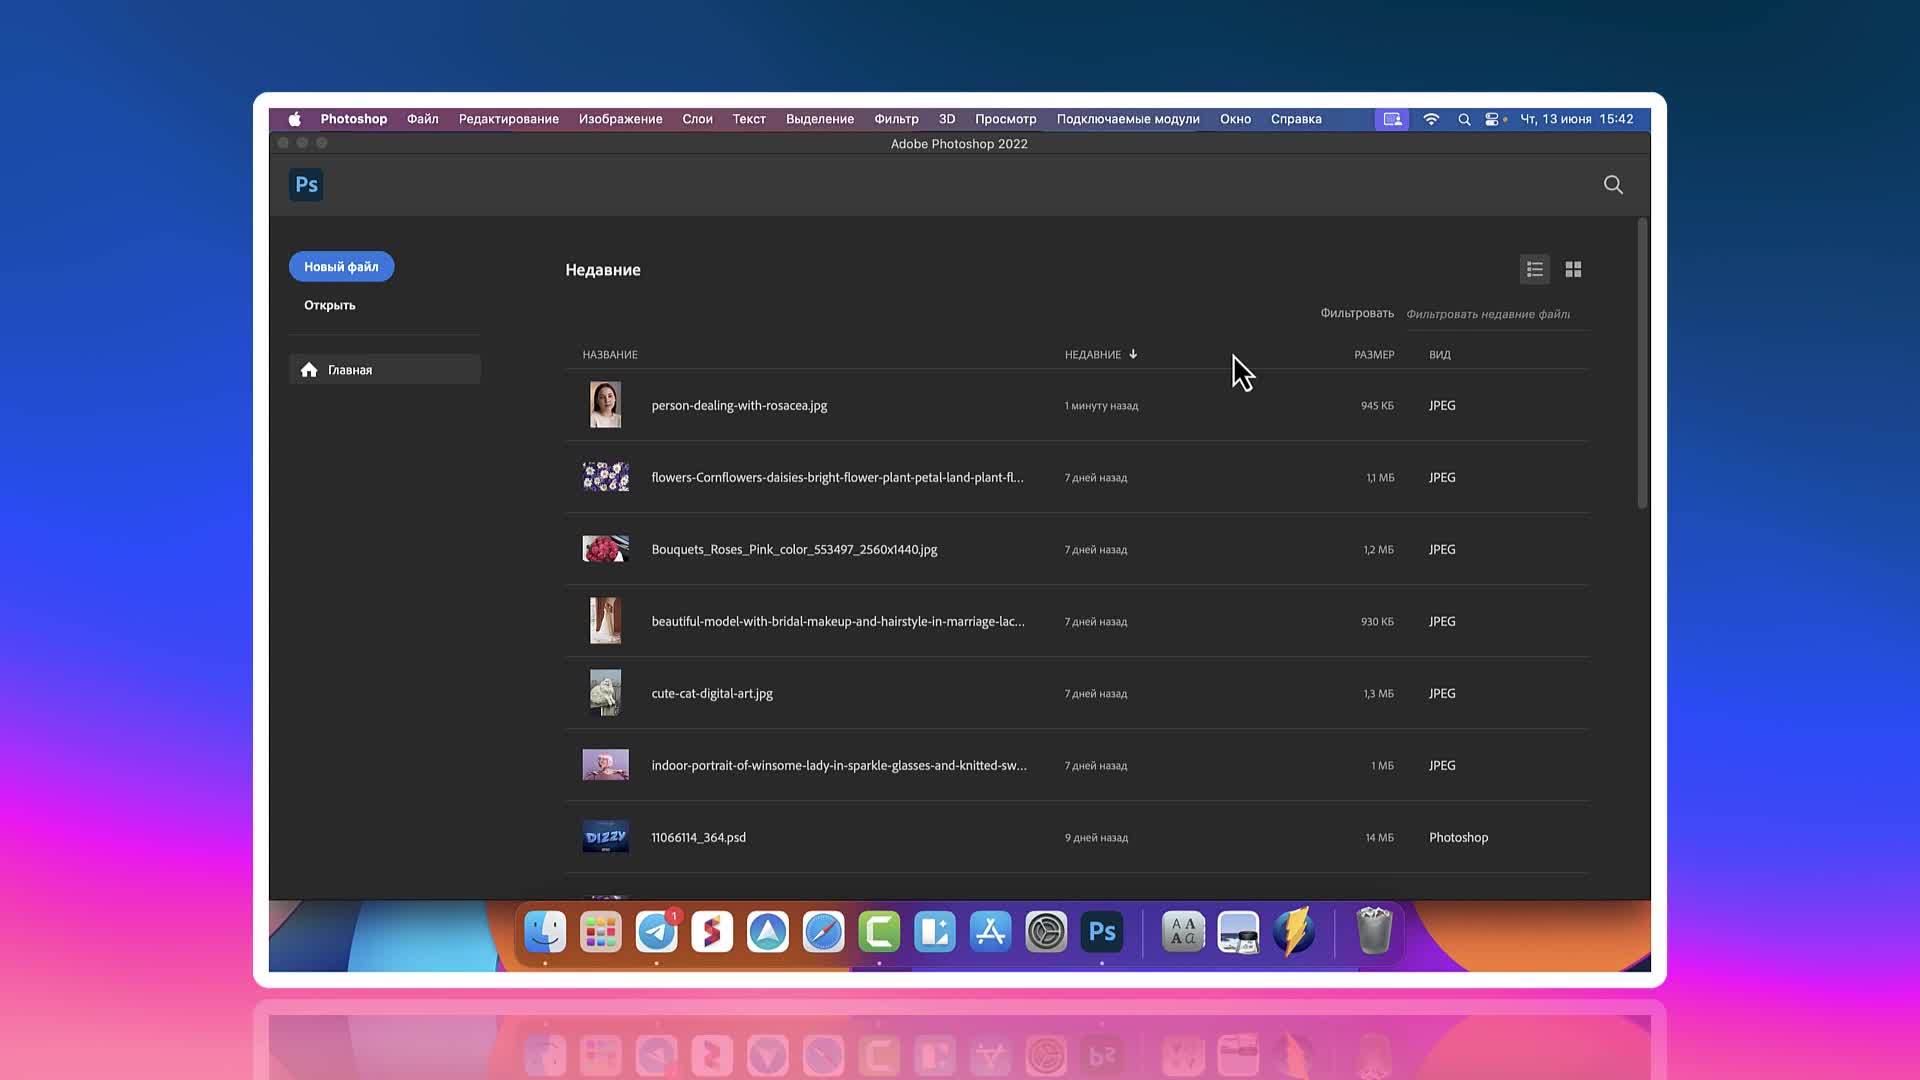
Task: Switch recent files to list view
Action: tap(1534, 270)
